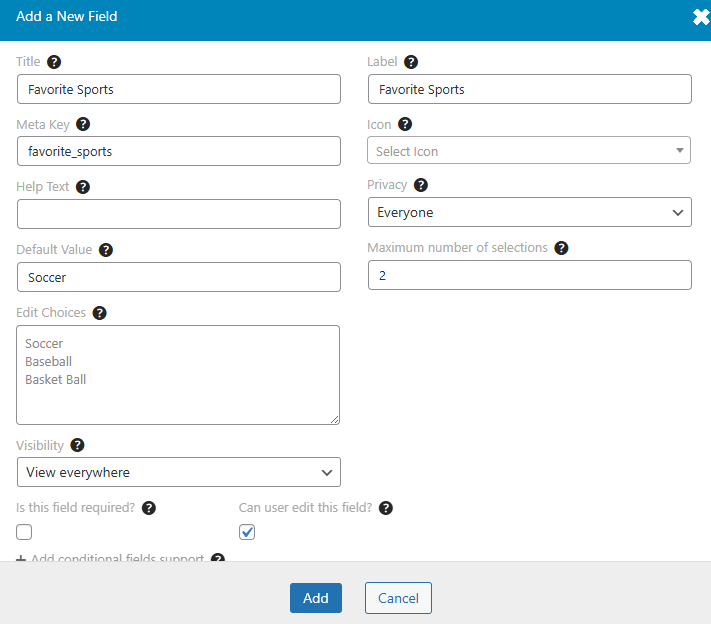Image resolution: width=711 pixels, height=624 pixels.
Task: Select the Default Value field containing Soccer
Action: (179, 277)
